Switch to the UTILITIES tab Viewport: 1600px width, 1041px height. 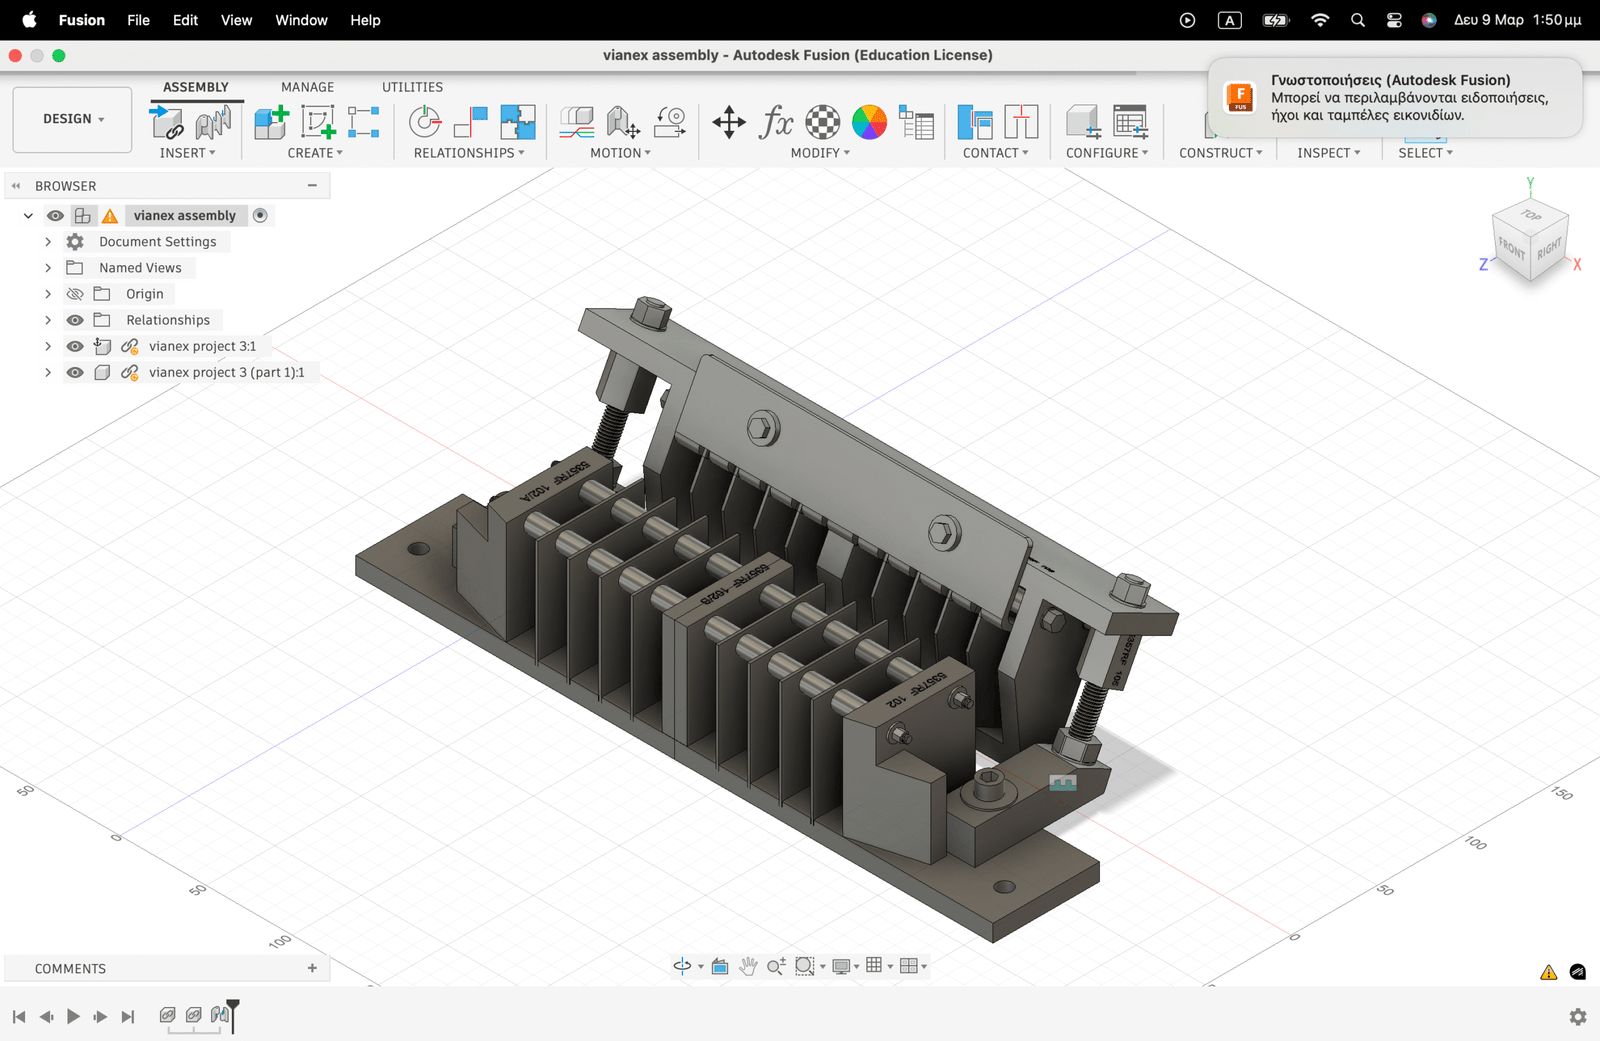pos(412,87)
